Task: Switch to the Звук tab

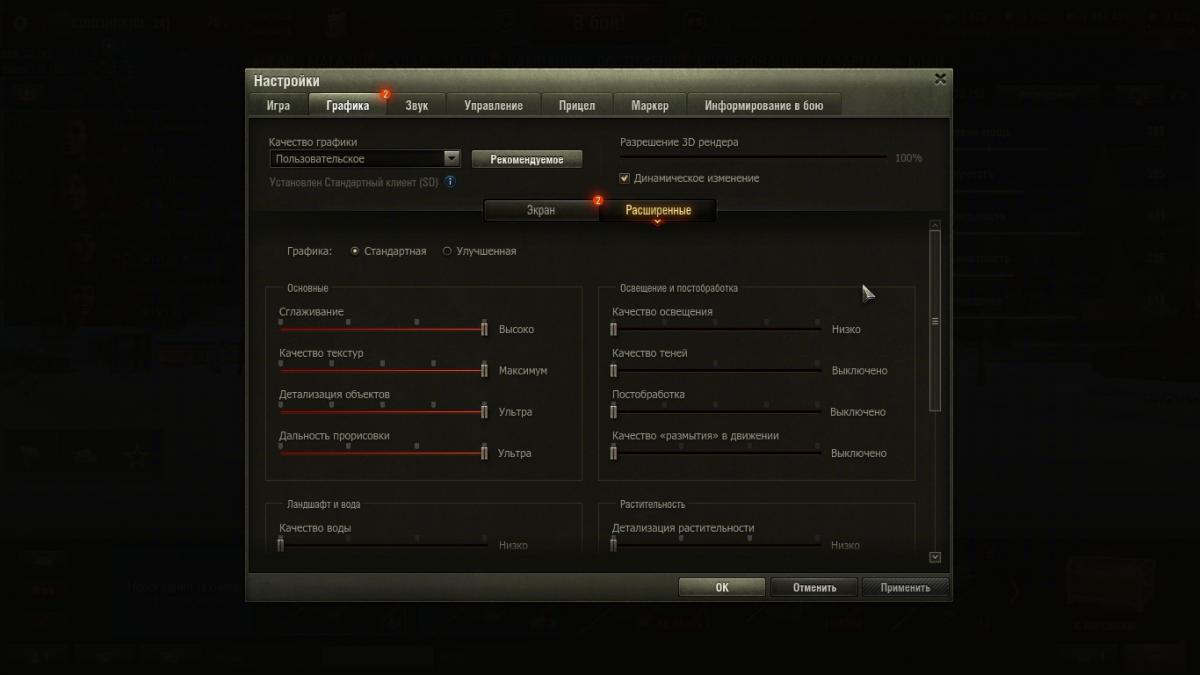Action: pyautogui.click(x=417, y=105)
